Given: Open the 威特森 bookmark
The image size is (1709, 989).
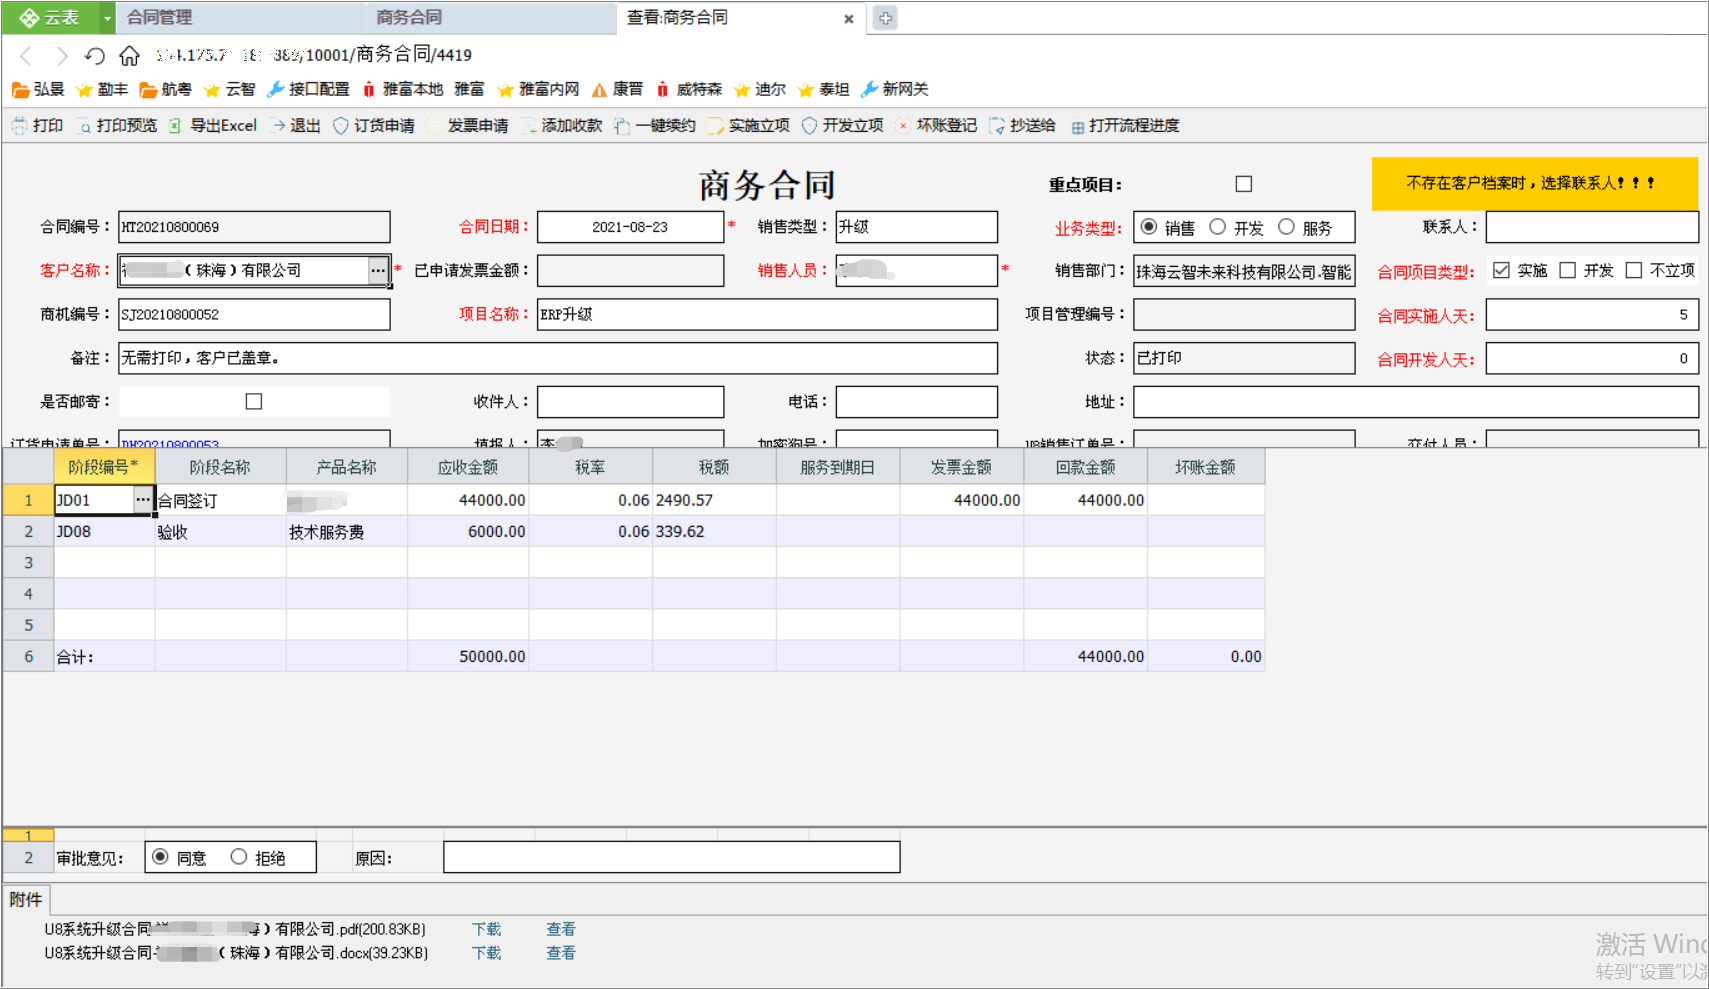Looking at the screenshot, I should (689, 90).
